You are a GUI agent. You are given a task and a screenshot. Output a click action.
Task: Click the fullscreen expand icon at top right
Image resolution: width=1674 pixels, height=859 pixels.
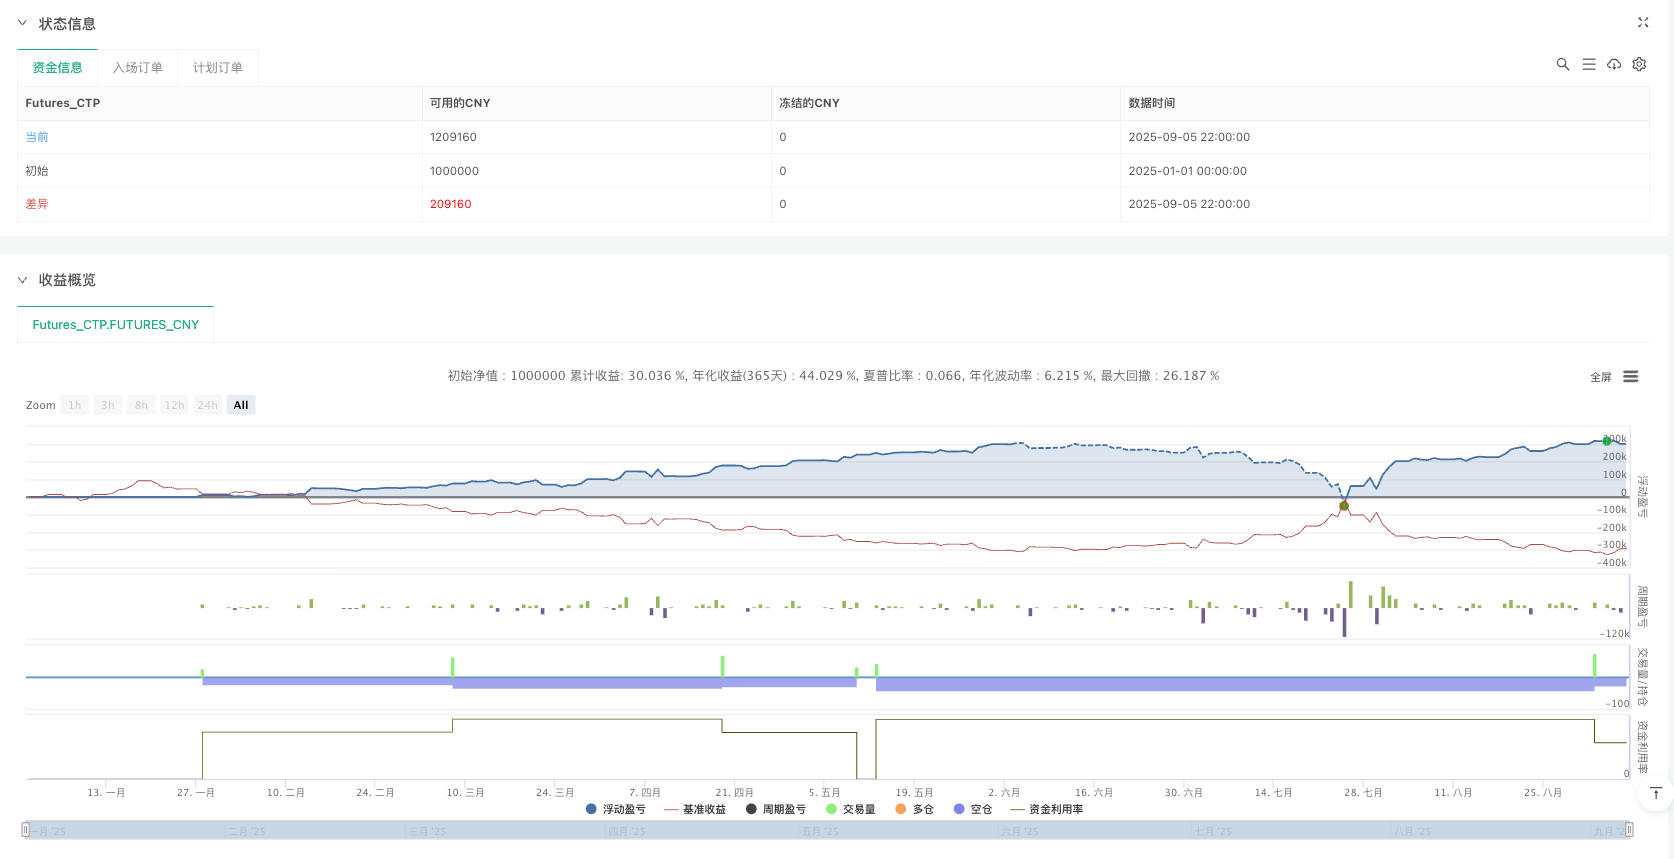[x=1643, y=22]
